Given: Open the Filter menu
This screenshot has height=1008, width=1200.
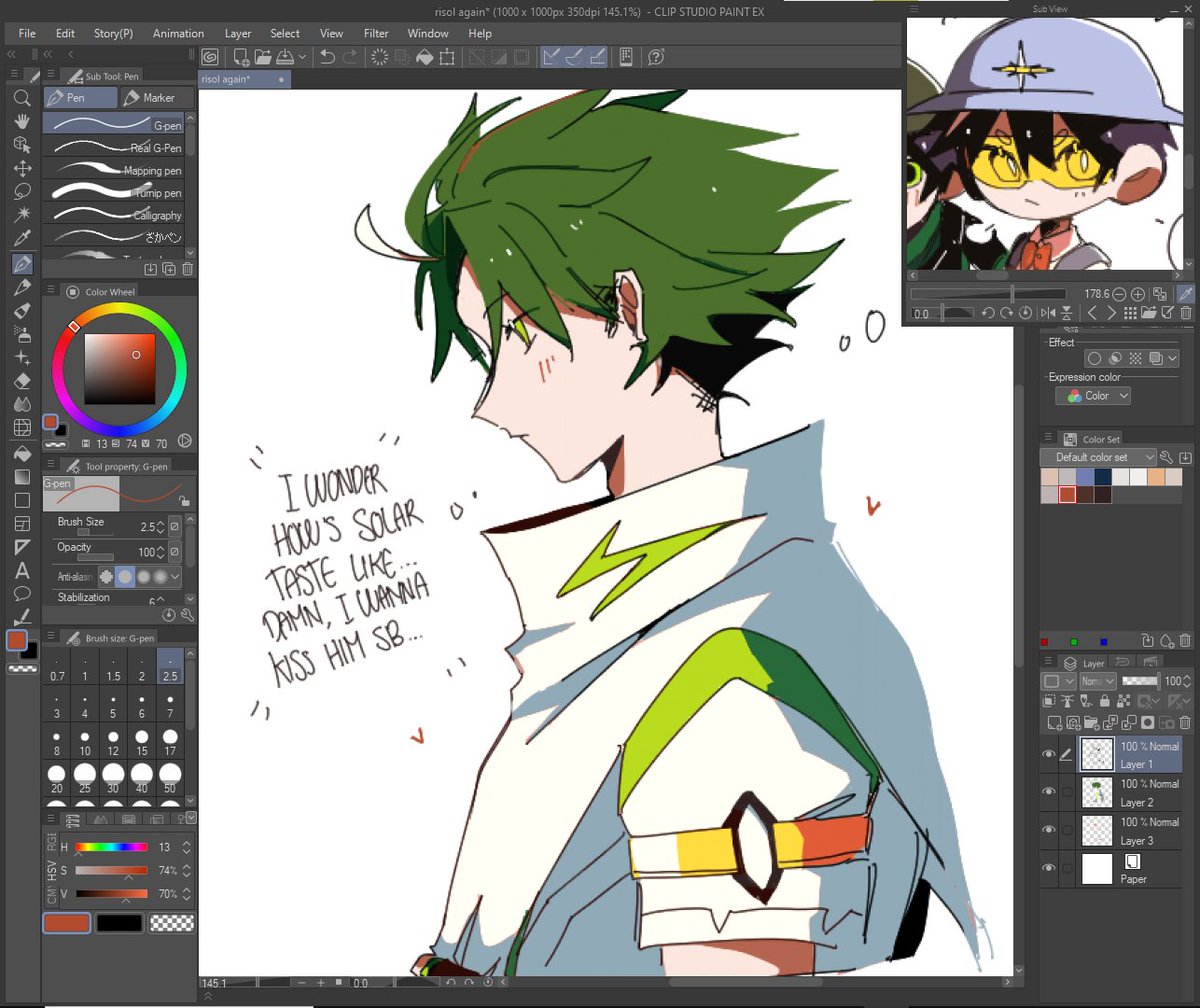Looking at the screenshot, I should point(376,33).
